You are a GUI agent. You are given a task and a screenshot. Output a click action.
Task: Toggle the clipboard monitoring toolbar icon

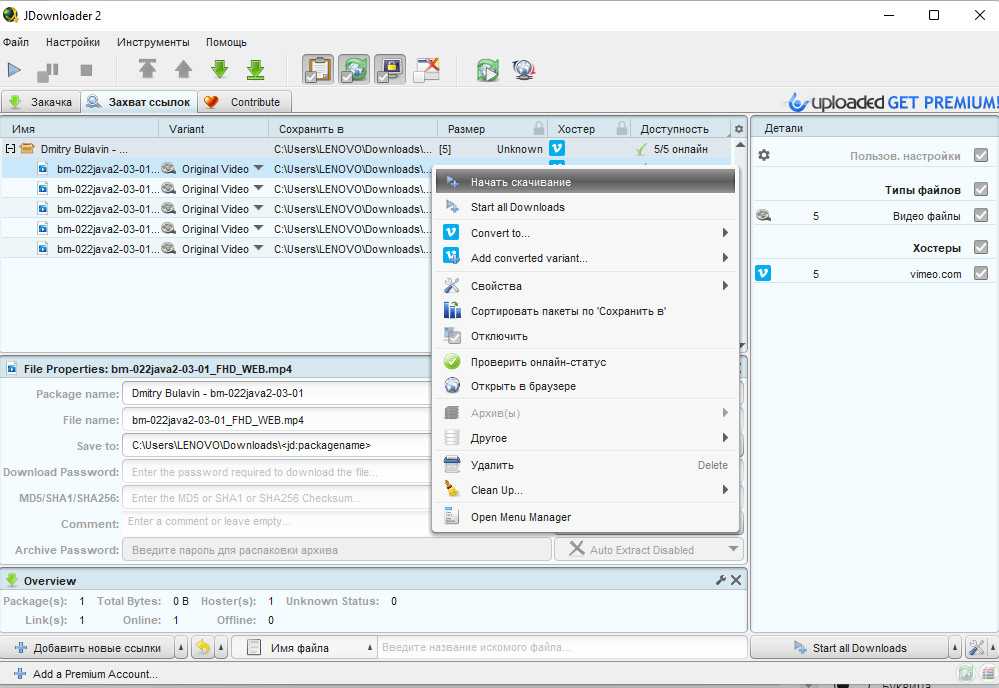click(x=318, y=70)
